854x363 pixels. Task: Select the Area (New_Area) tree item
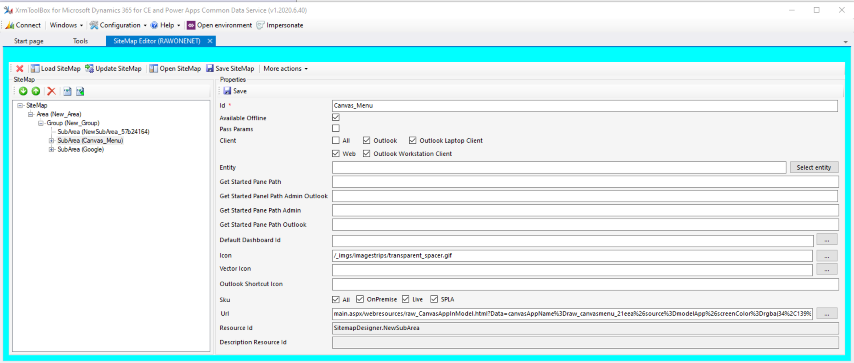[58, 114]
